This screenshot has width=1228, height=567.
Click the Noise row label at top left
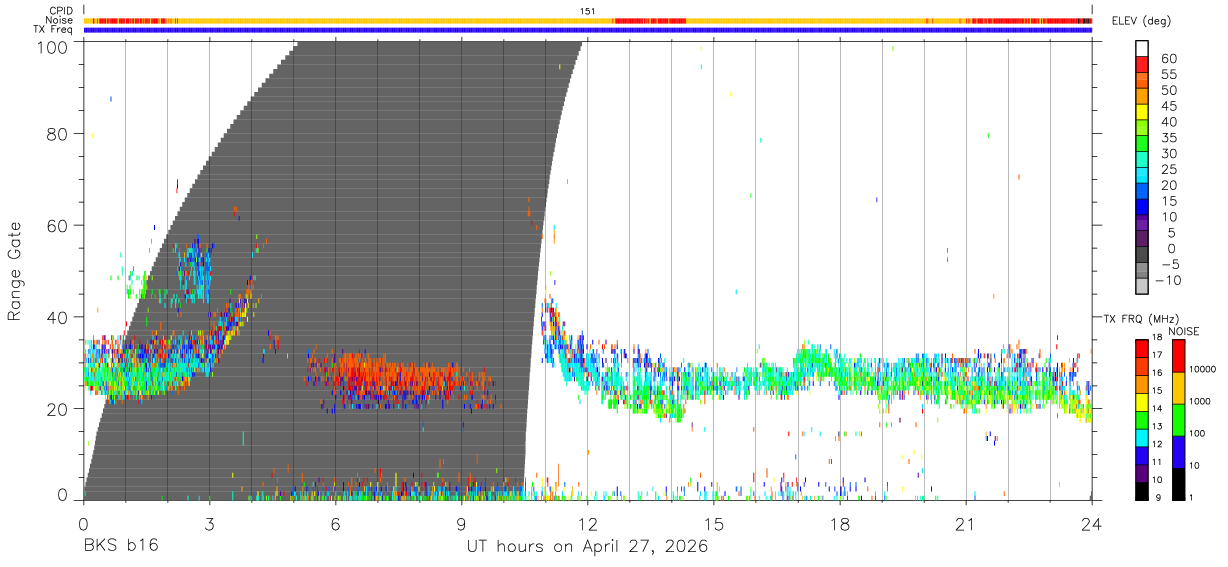click(60, 20)
